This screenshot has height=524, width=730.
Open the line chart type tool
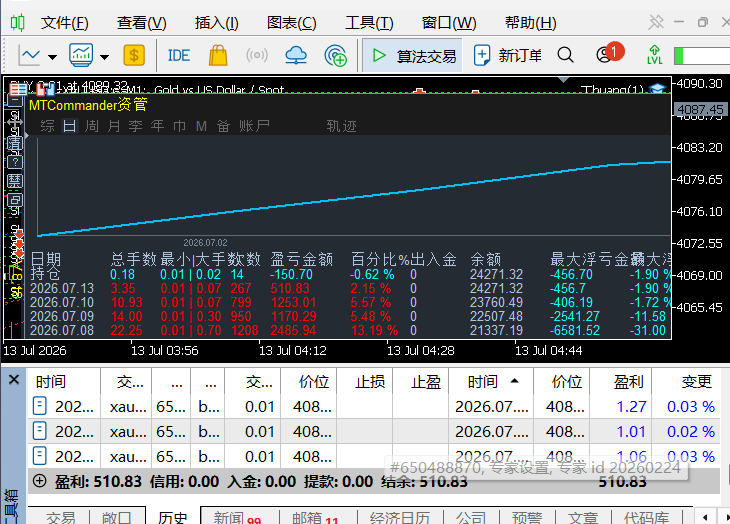(29, 56)
